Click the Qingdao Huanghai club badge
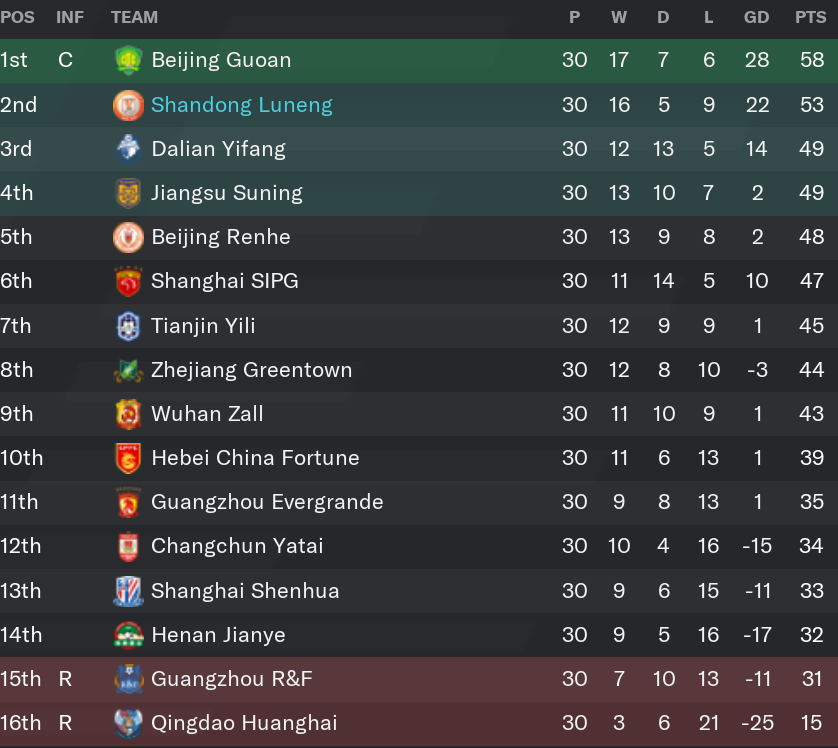 click(128, 723)
